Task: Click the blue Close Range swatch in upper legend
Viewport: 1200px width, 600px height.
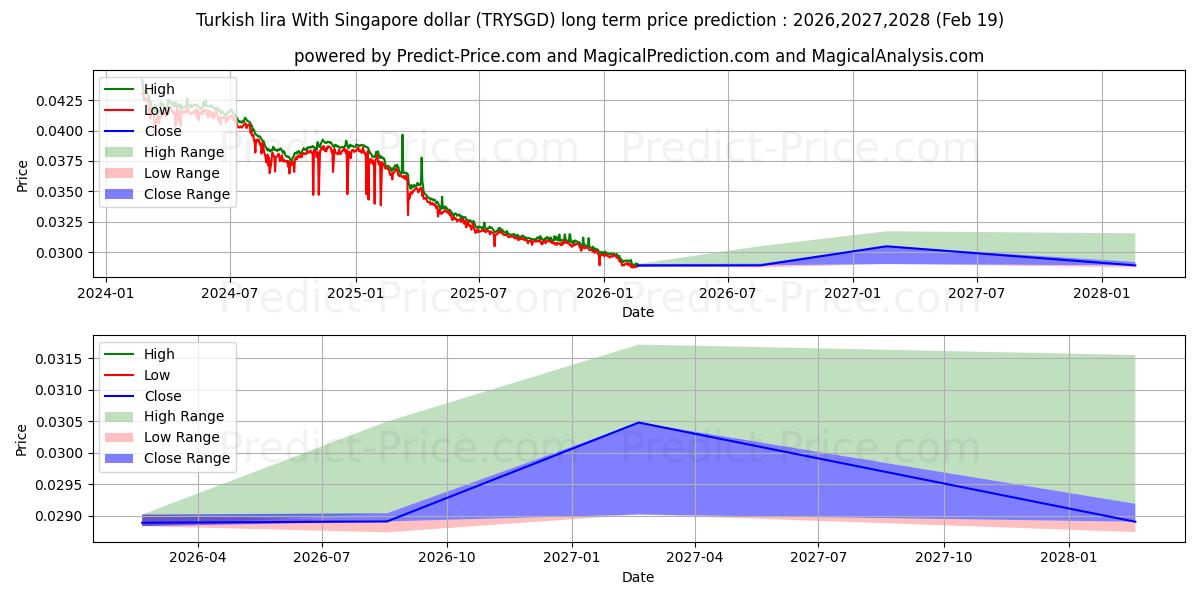Action: [120, 194]
